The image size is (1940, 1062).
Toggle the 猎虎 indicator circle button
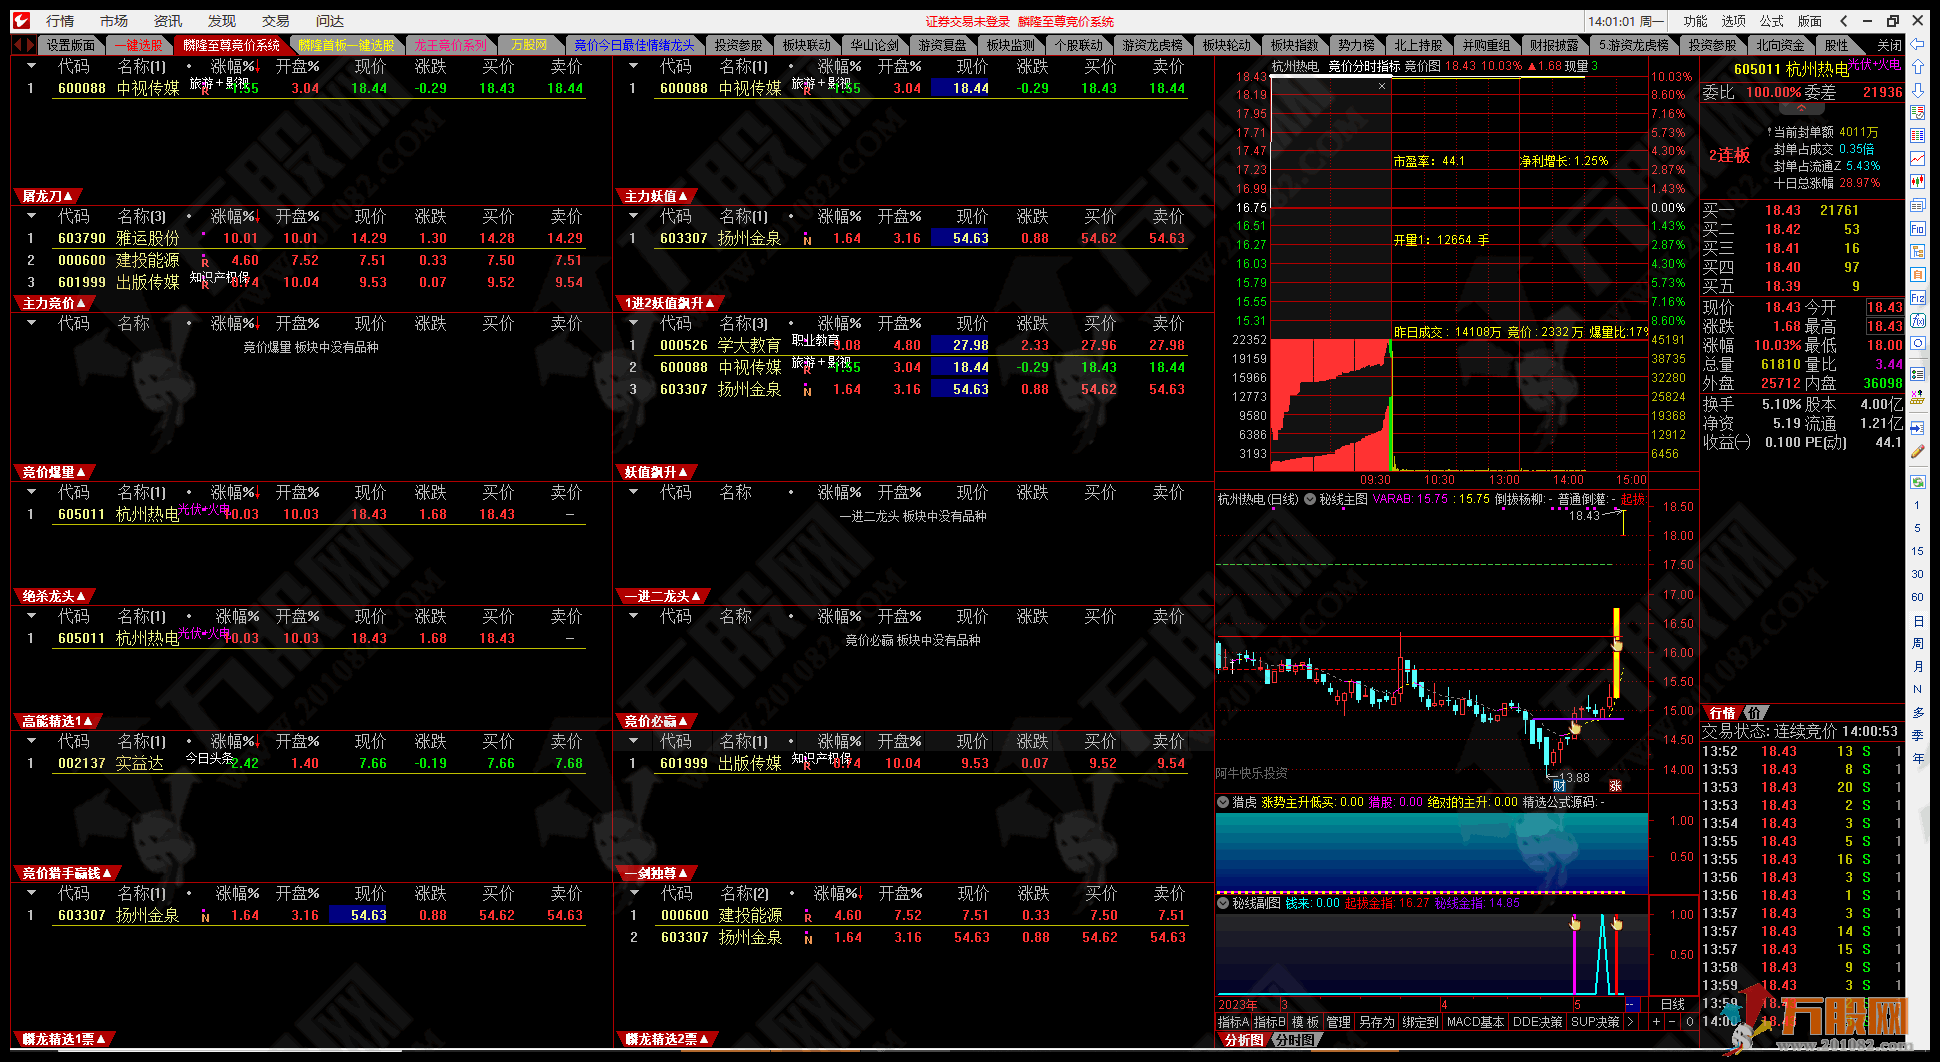pos(1223,802)
